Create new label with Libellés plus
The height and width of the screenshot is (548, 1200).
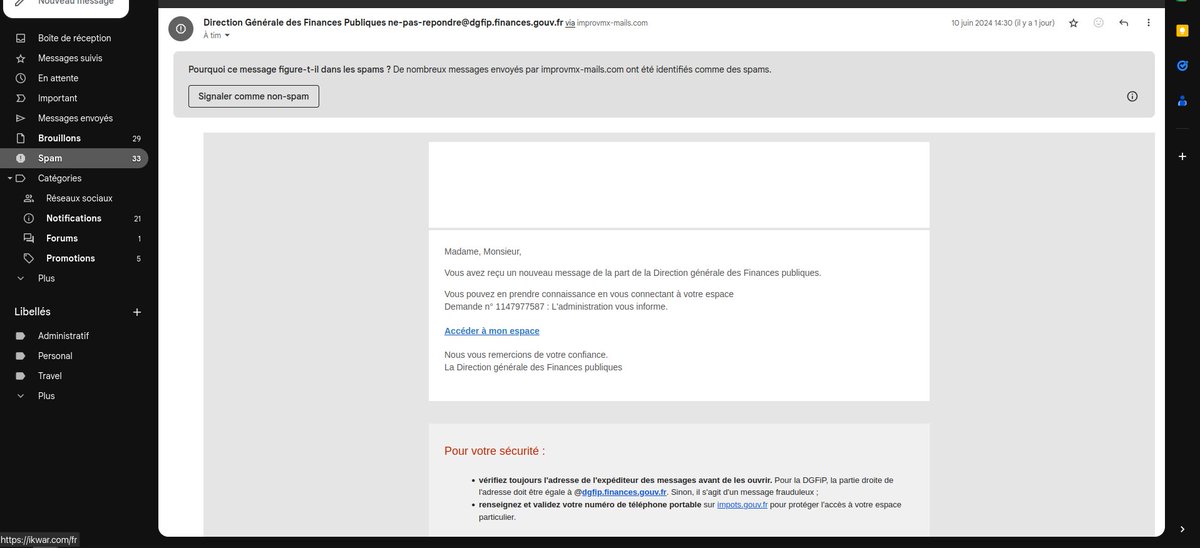(x=137, y=312)
